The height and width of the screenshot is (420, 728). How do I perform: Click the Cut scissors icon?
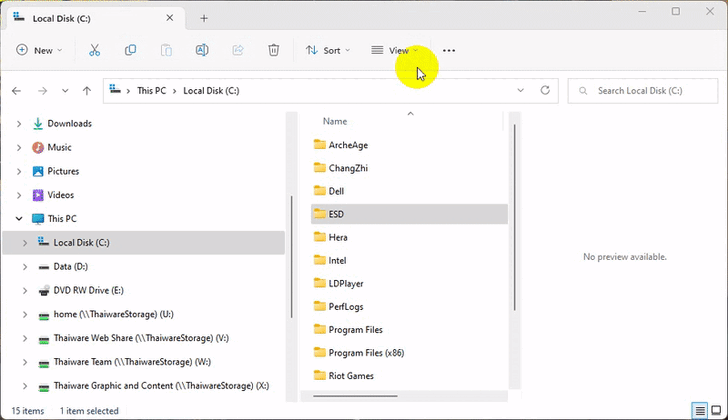tap(94, 50)
